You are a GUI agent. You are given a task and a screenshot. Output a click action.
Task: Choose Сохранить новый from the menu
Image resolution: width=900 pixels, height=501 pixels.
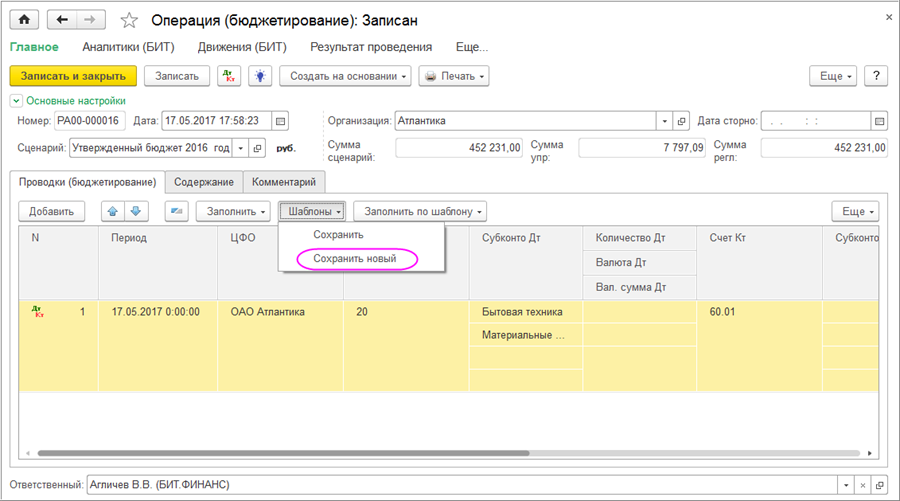(x=354, y=258)
